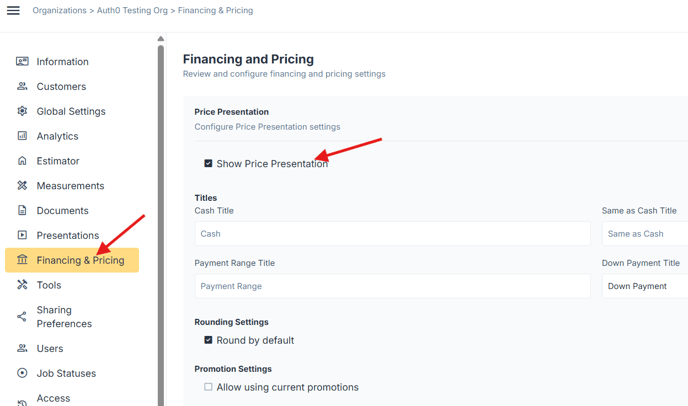Go to Job Statuses in sidebar
688x406 pixels.
coord(66,373)
